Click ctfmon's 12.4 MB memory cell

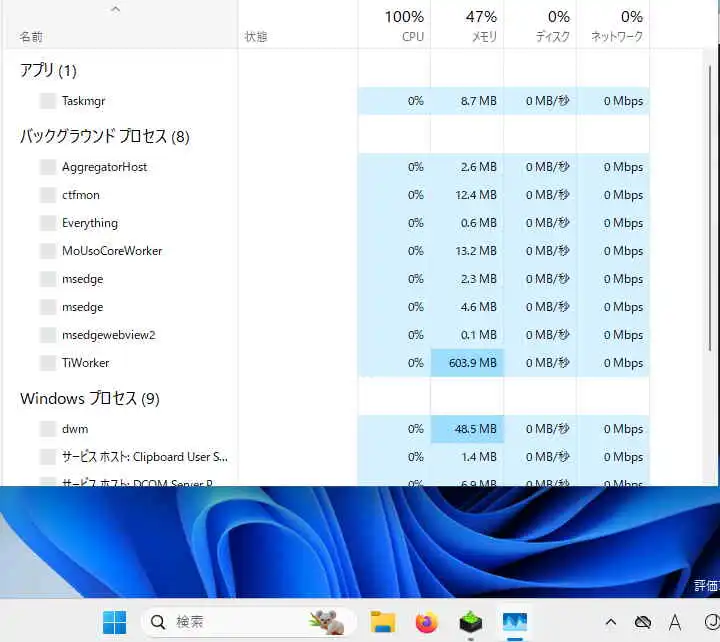click(x=467, y=195)
